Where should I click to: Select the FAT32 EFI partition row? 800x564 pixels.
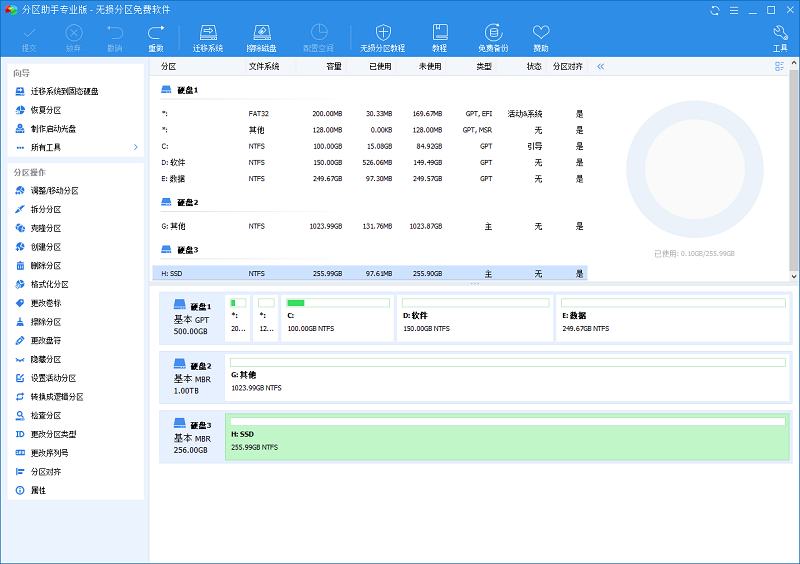pyautogui.click(x=370, y=114)
